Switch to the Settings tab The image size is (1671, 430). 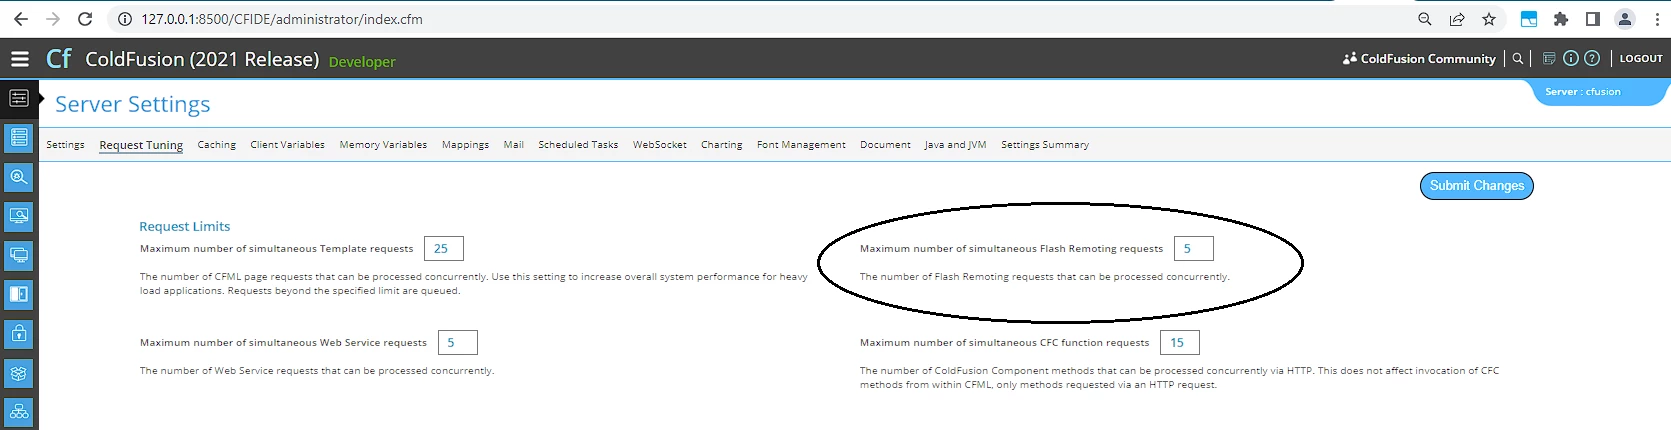click(65, 145)
